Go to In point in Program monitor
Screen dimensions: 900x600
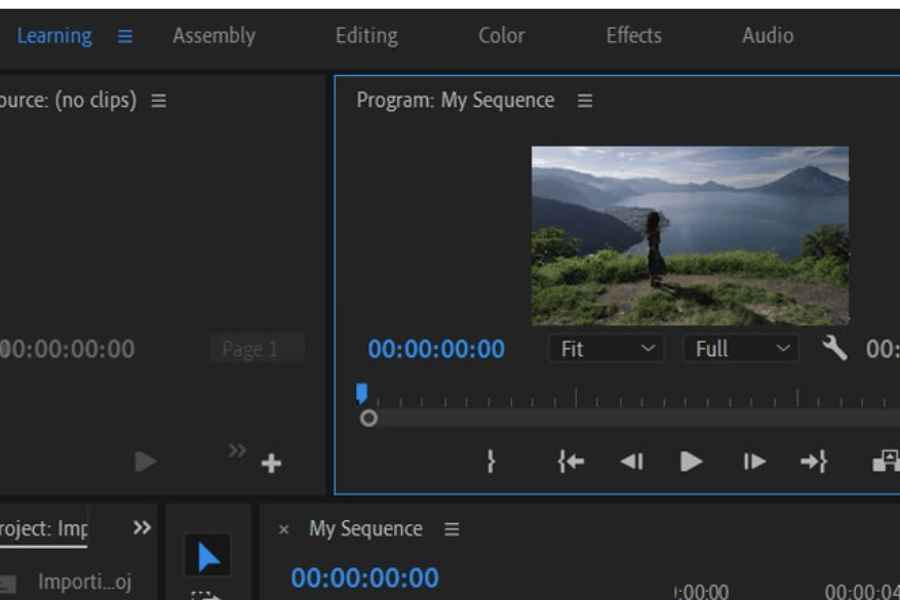570,461
